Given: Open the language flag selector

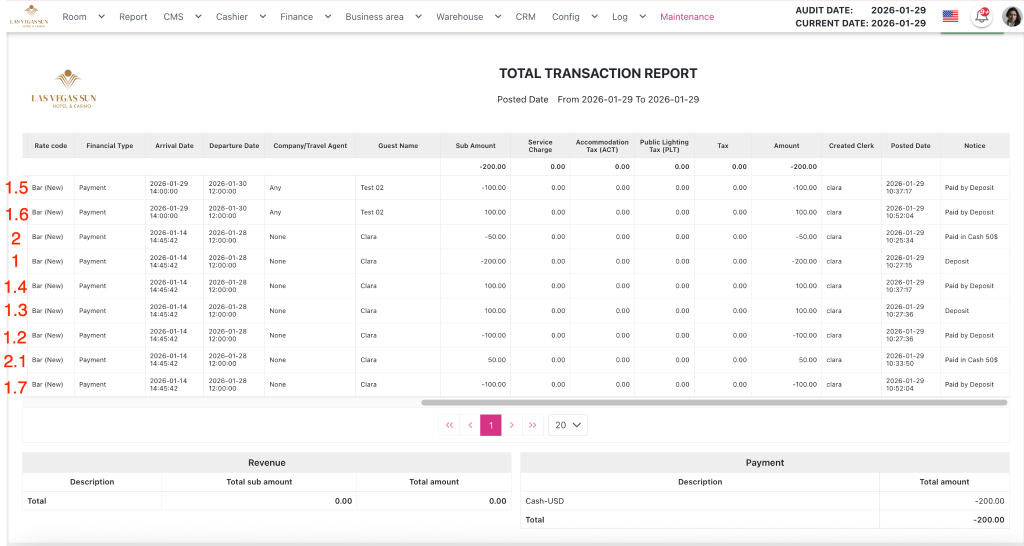Looking at the screenshot, I should pyautogui.click(x=950, y=17).
